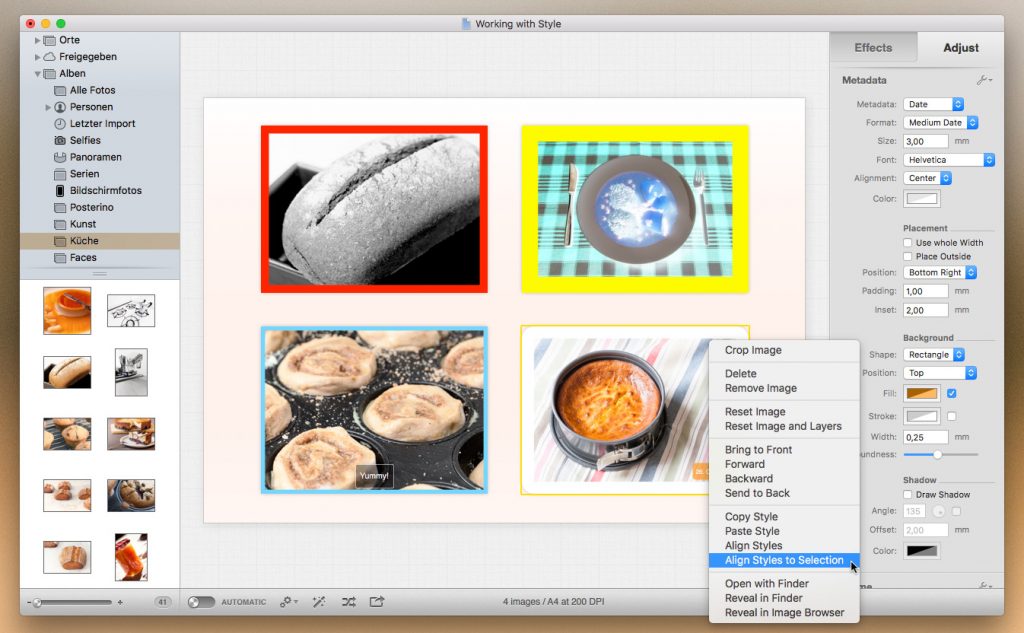
Task: Open the wrench menu in the Metadata header
Action: (984, 80)
